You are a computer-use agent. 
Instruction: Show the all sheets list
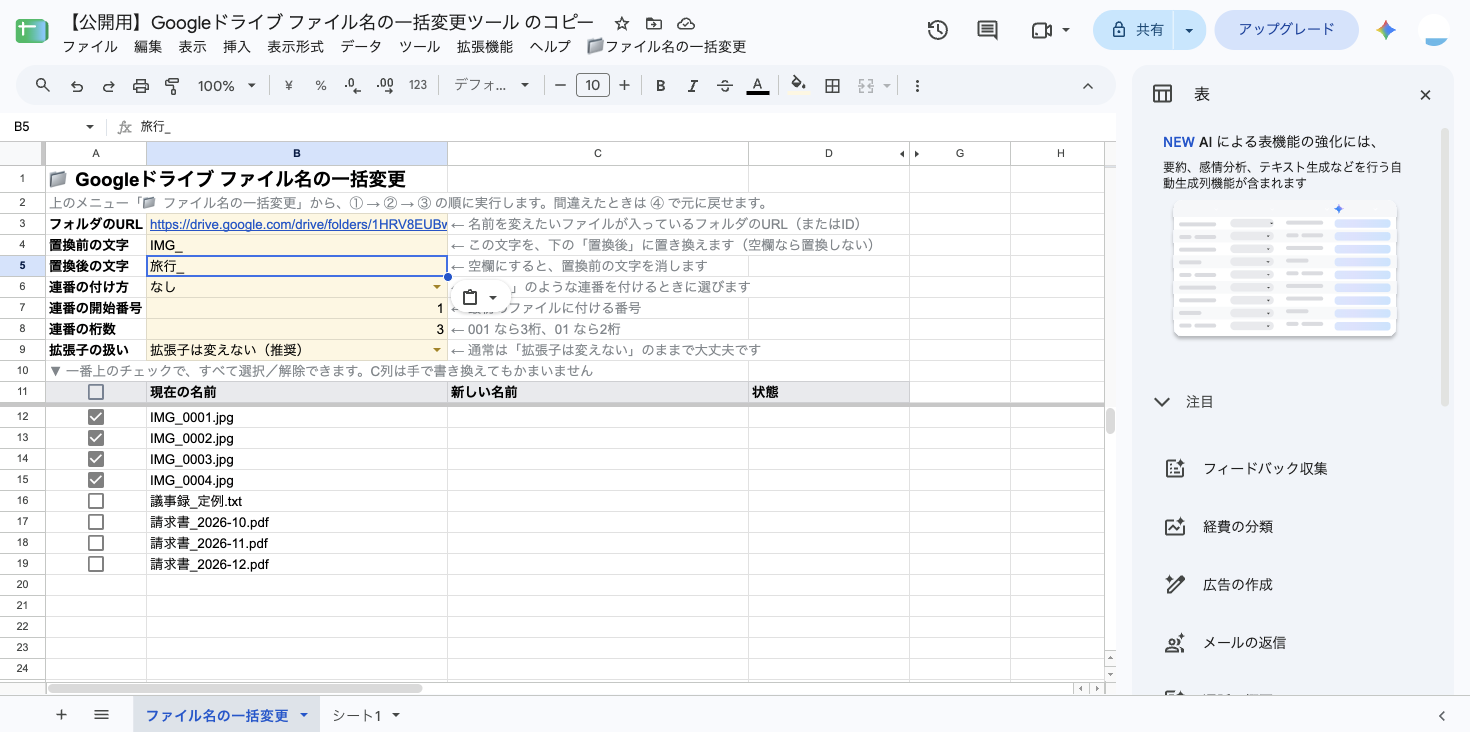coord(101,715)
